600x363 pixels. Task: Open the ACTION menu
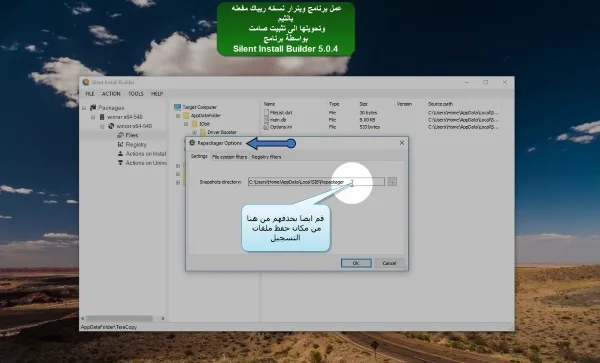click(x=111, y=94)
